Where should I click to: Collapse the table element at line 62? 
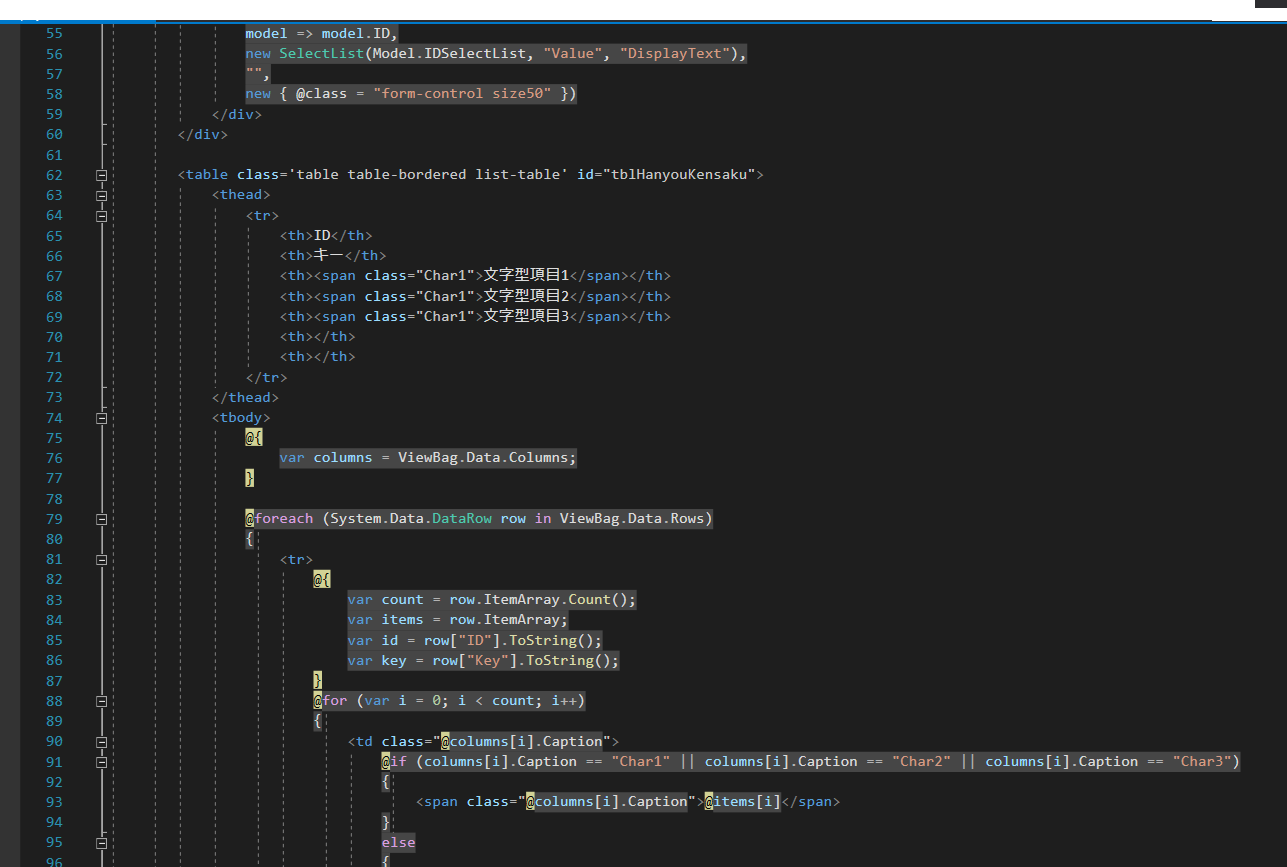(x=101, y=175)
